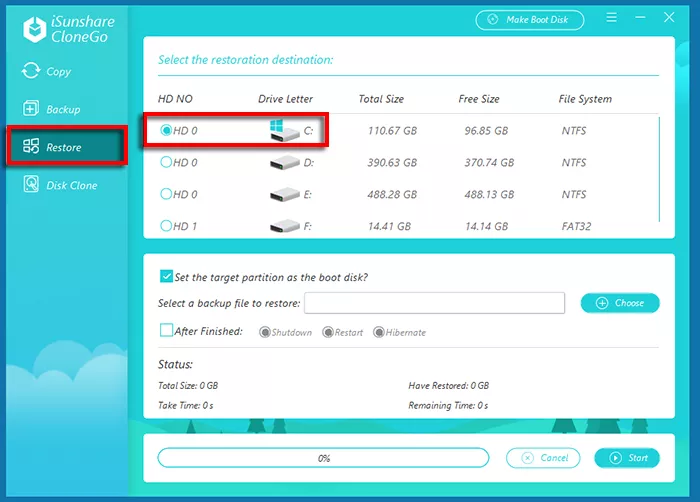Image resolution: width=700 pixels, height=502 pixels.
Task: Click the Free Size column header
Action: (x=479, y=99)
